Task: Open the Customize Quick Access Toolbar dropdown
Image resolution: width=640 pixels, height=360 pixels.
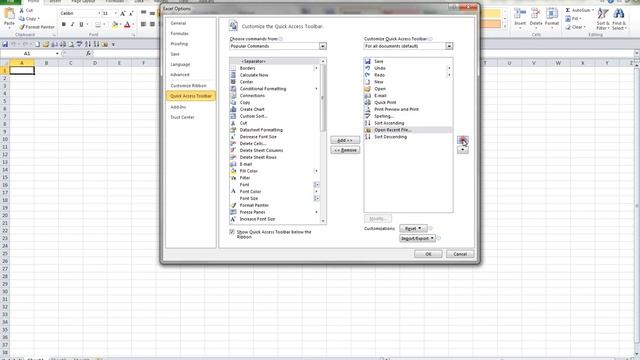Action: [x=449, y=46]
